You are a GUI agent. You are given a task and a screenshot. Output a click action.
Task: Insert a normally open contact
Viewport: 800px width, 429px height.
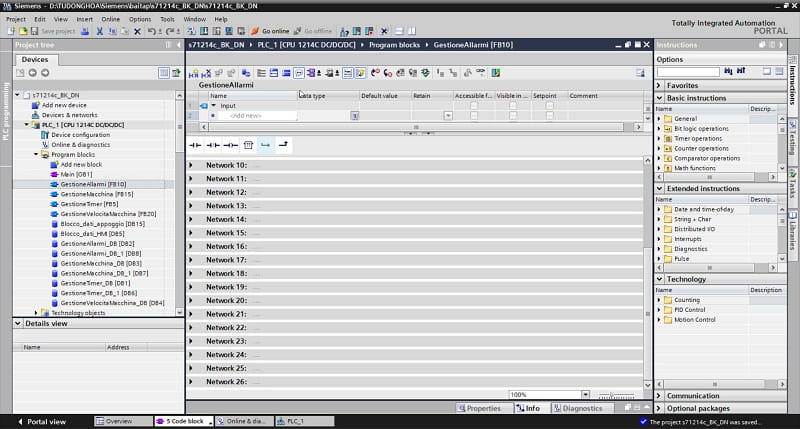[x=195, y=145]
